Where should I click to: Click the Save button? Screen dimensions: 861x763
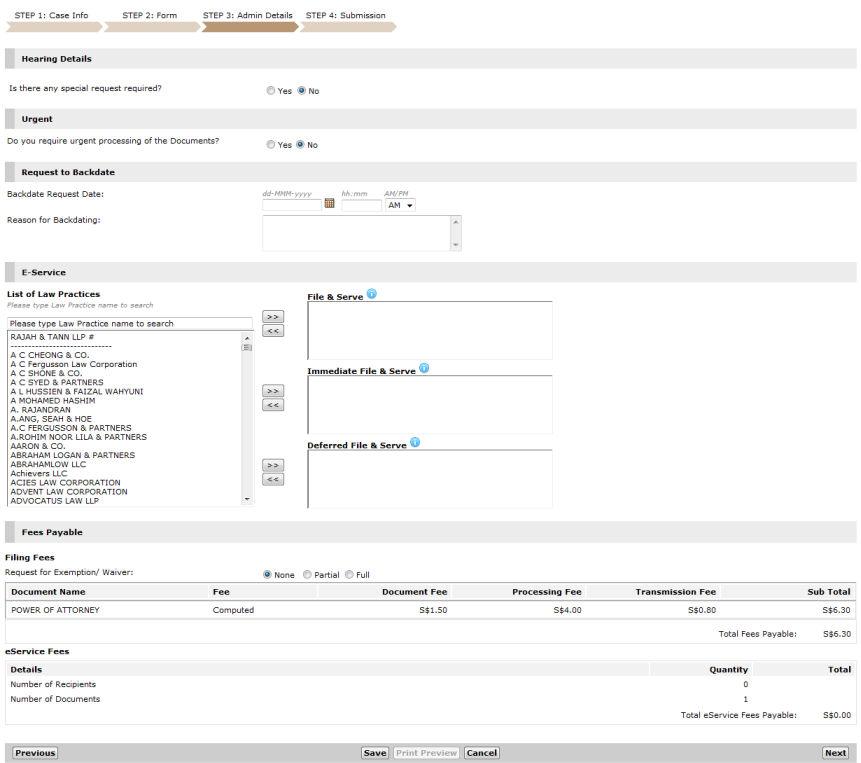point(374,753)
